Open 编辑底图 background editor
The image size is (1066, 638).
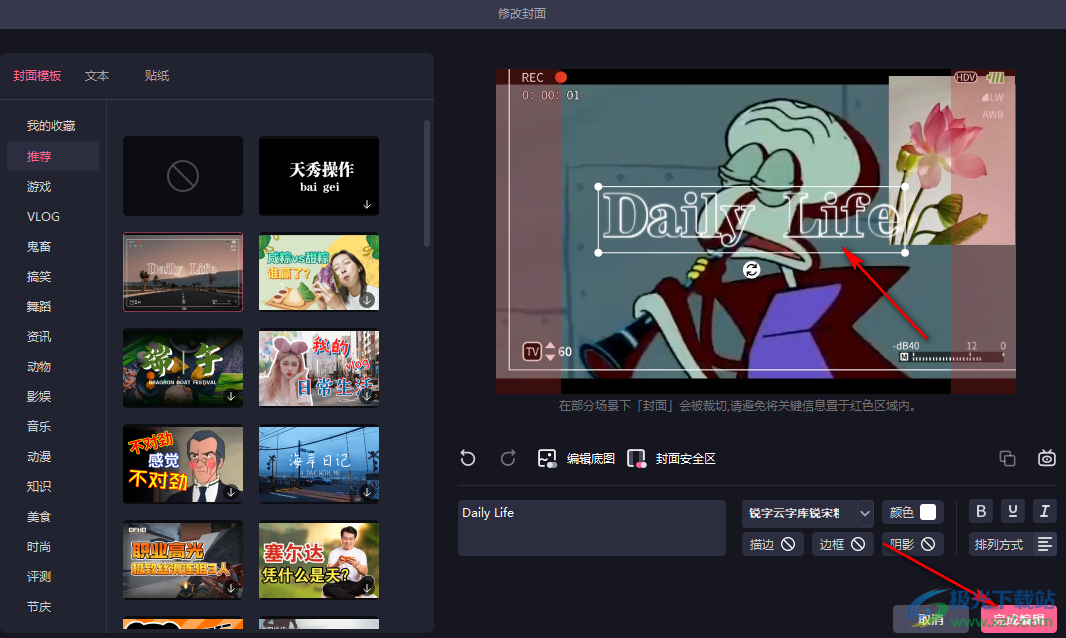tap(577, 458)
